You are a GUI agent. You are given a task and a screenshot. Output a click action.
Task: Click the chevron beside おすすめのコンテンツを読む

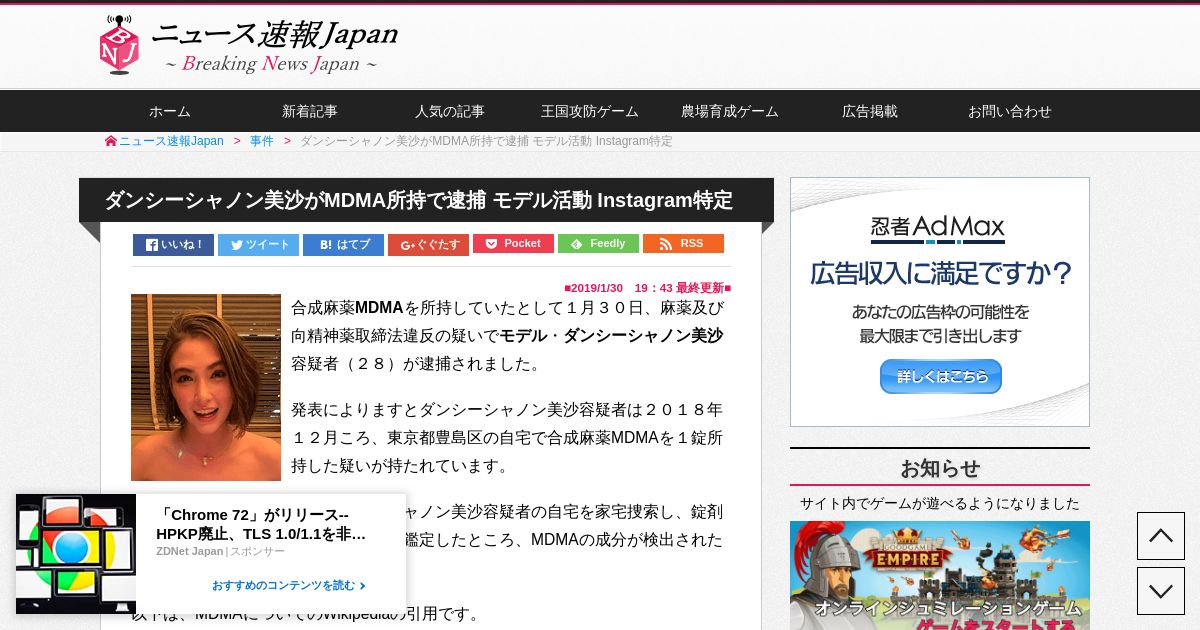(362, 586)
